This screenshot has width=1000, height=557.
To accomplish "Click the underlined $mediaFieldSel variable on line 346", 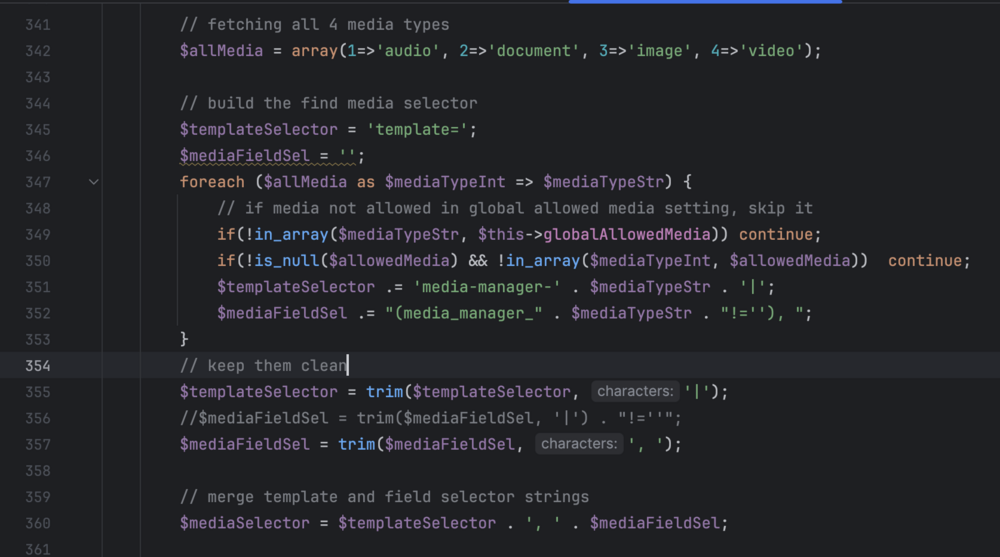I will pyautogui.click(x=254, y=156).
